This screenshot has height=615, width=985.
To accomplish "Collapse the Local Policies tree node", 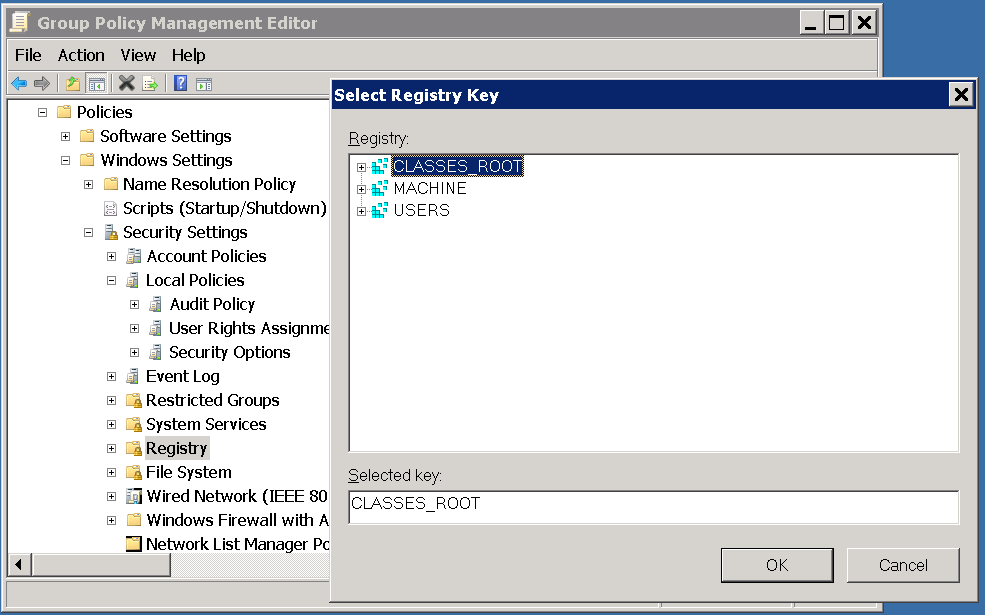I will point(112,281).
